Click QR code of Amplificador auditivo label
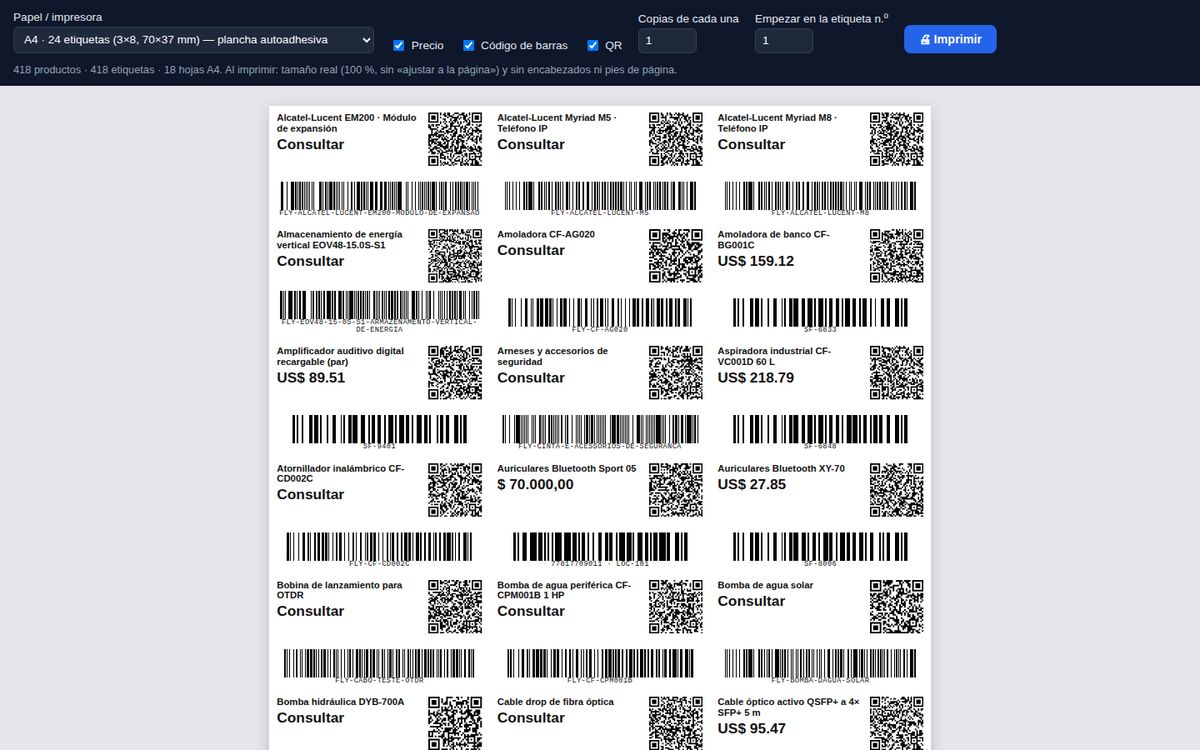Image resolution: width=1200 pixels, height=750 pixels. click(455, 373)
